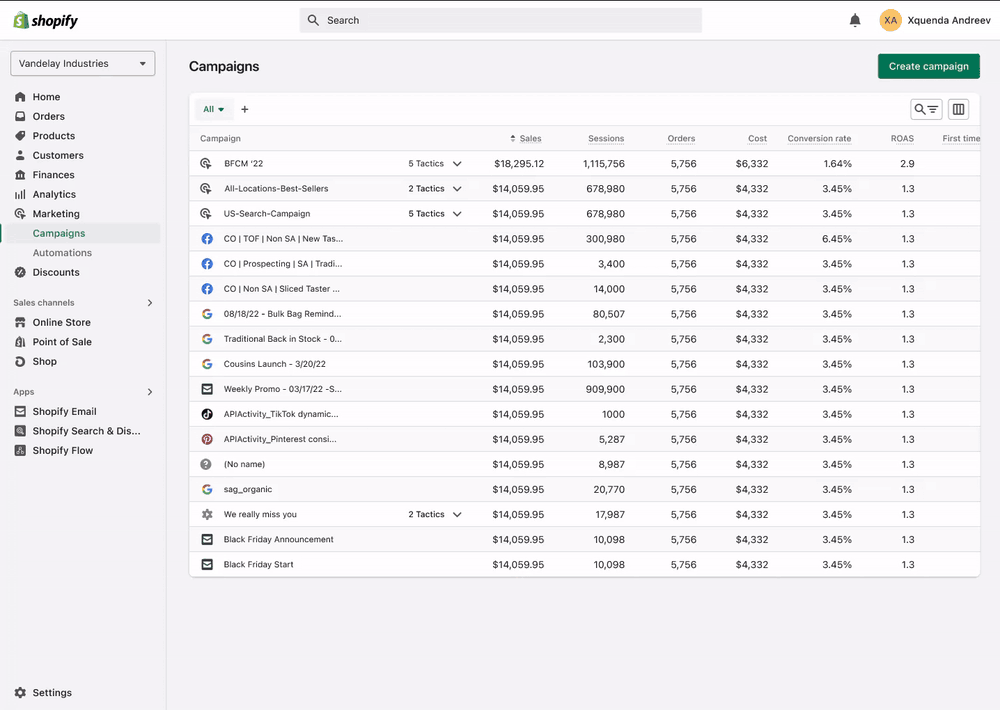Viewport: 1000px width, 710px height.
Task: Click the TikTok icon in APIActivity_TikTok row
Action: [x=207, y=414]
